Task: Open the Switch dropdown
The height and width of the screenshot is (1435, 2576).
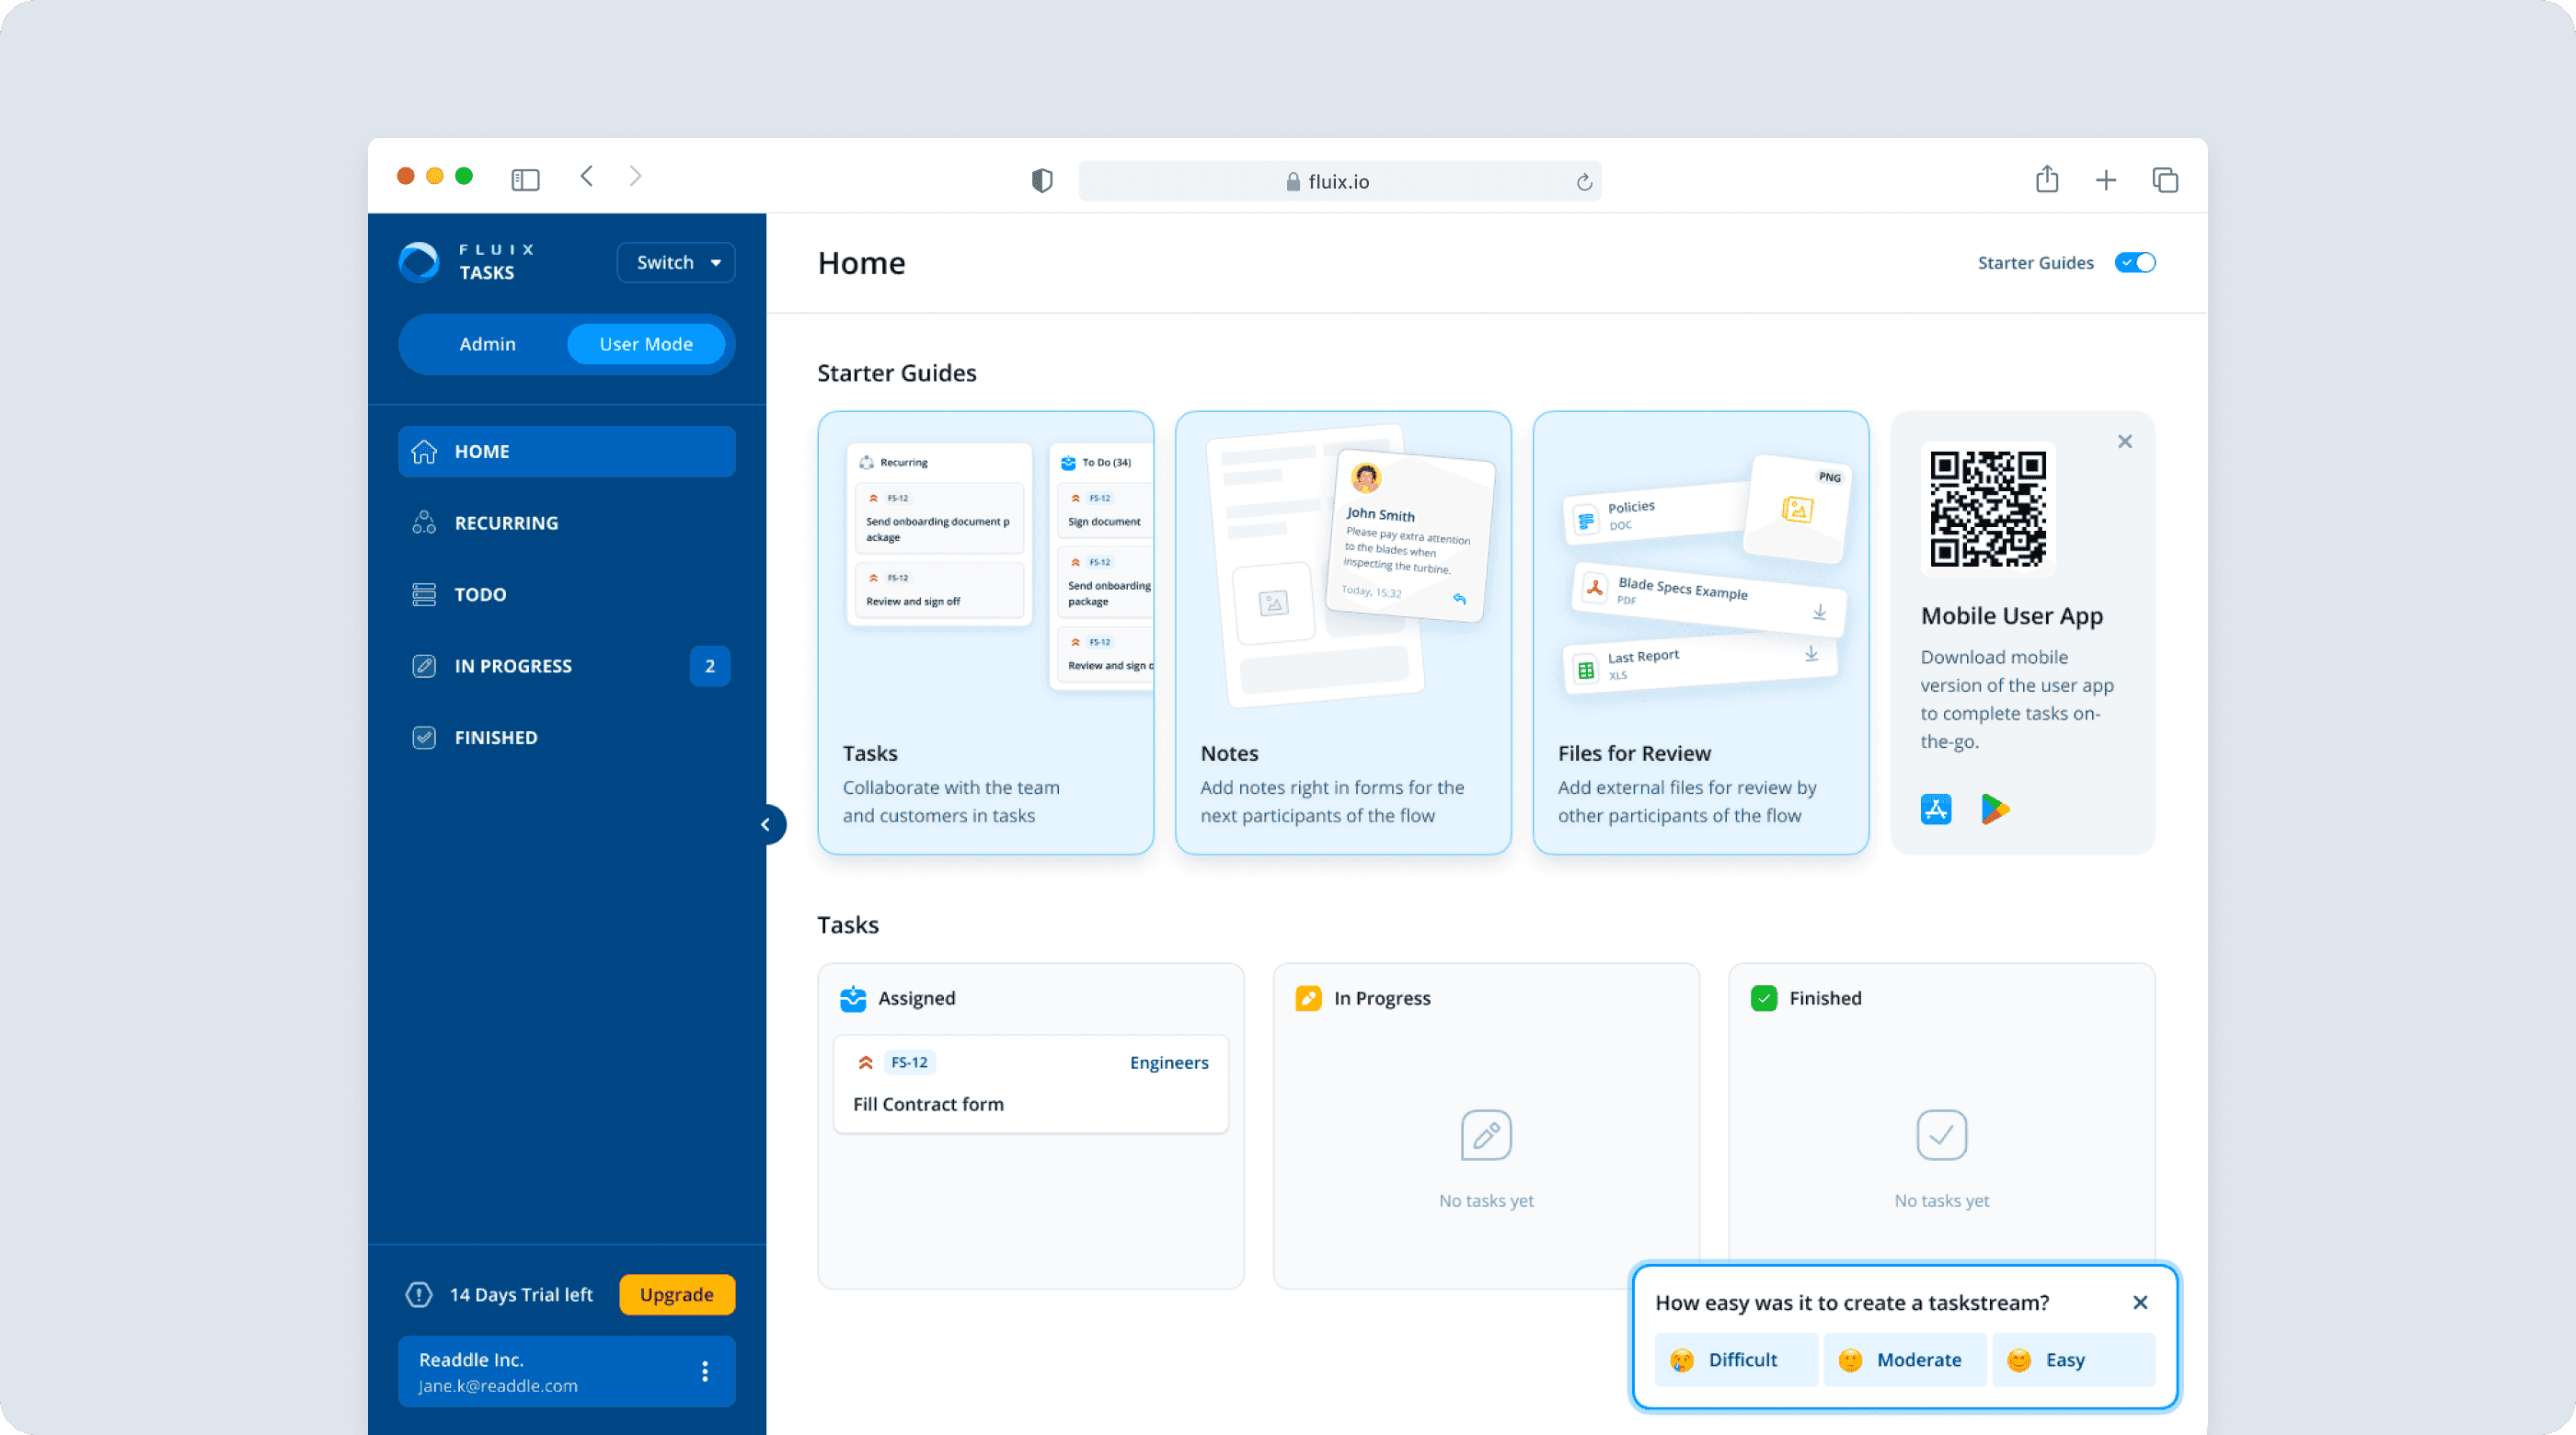Action: 676,263
